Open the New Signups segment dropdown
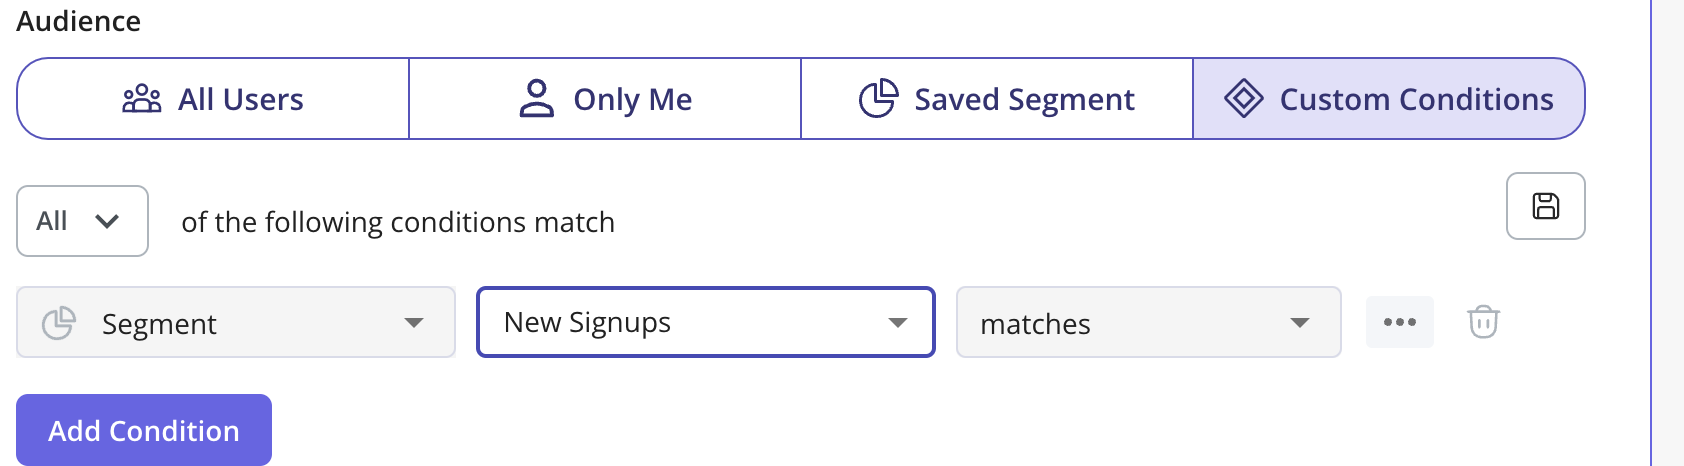 point(706,322)
